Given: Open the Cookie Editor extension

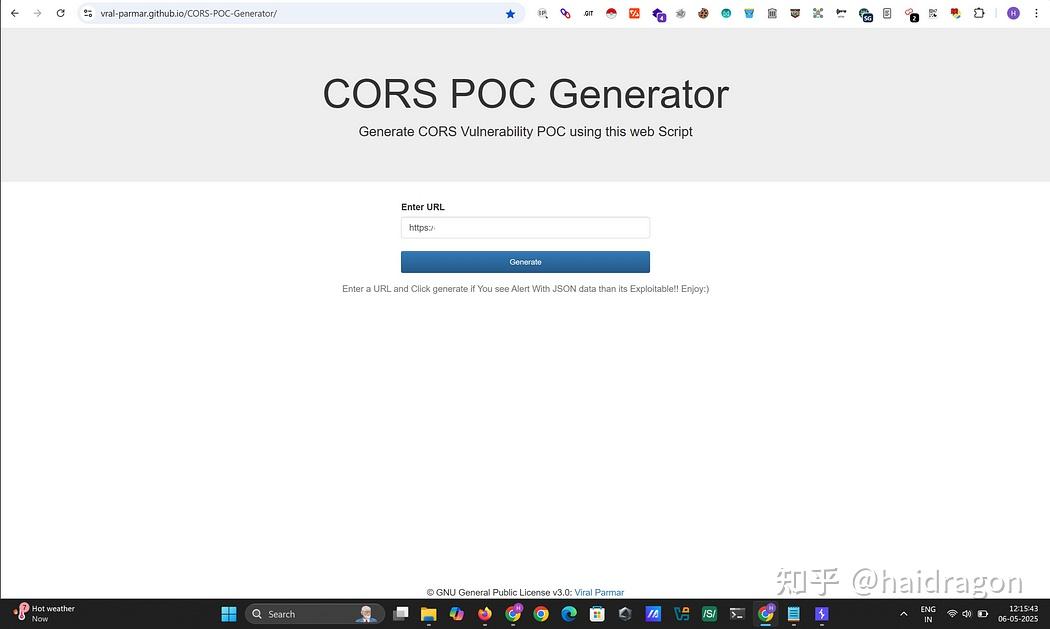Looking at the screenshot, I should [703, 13].
